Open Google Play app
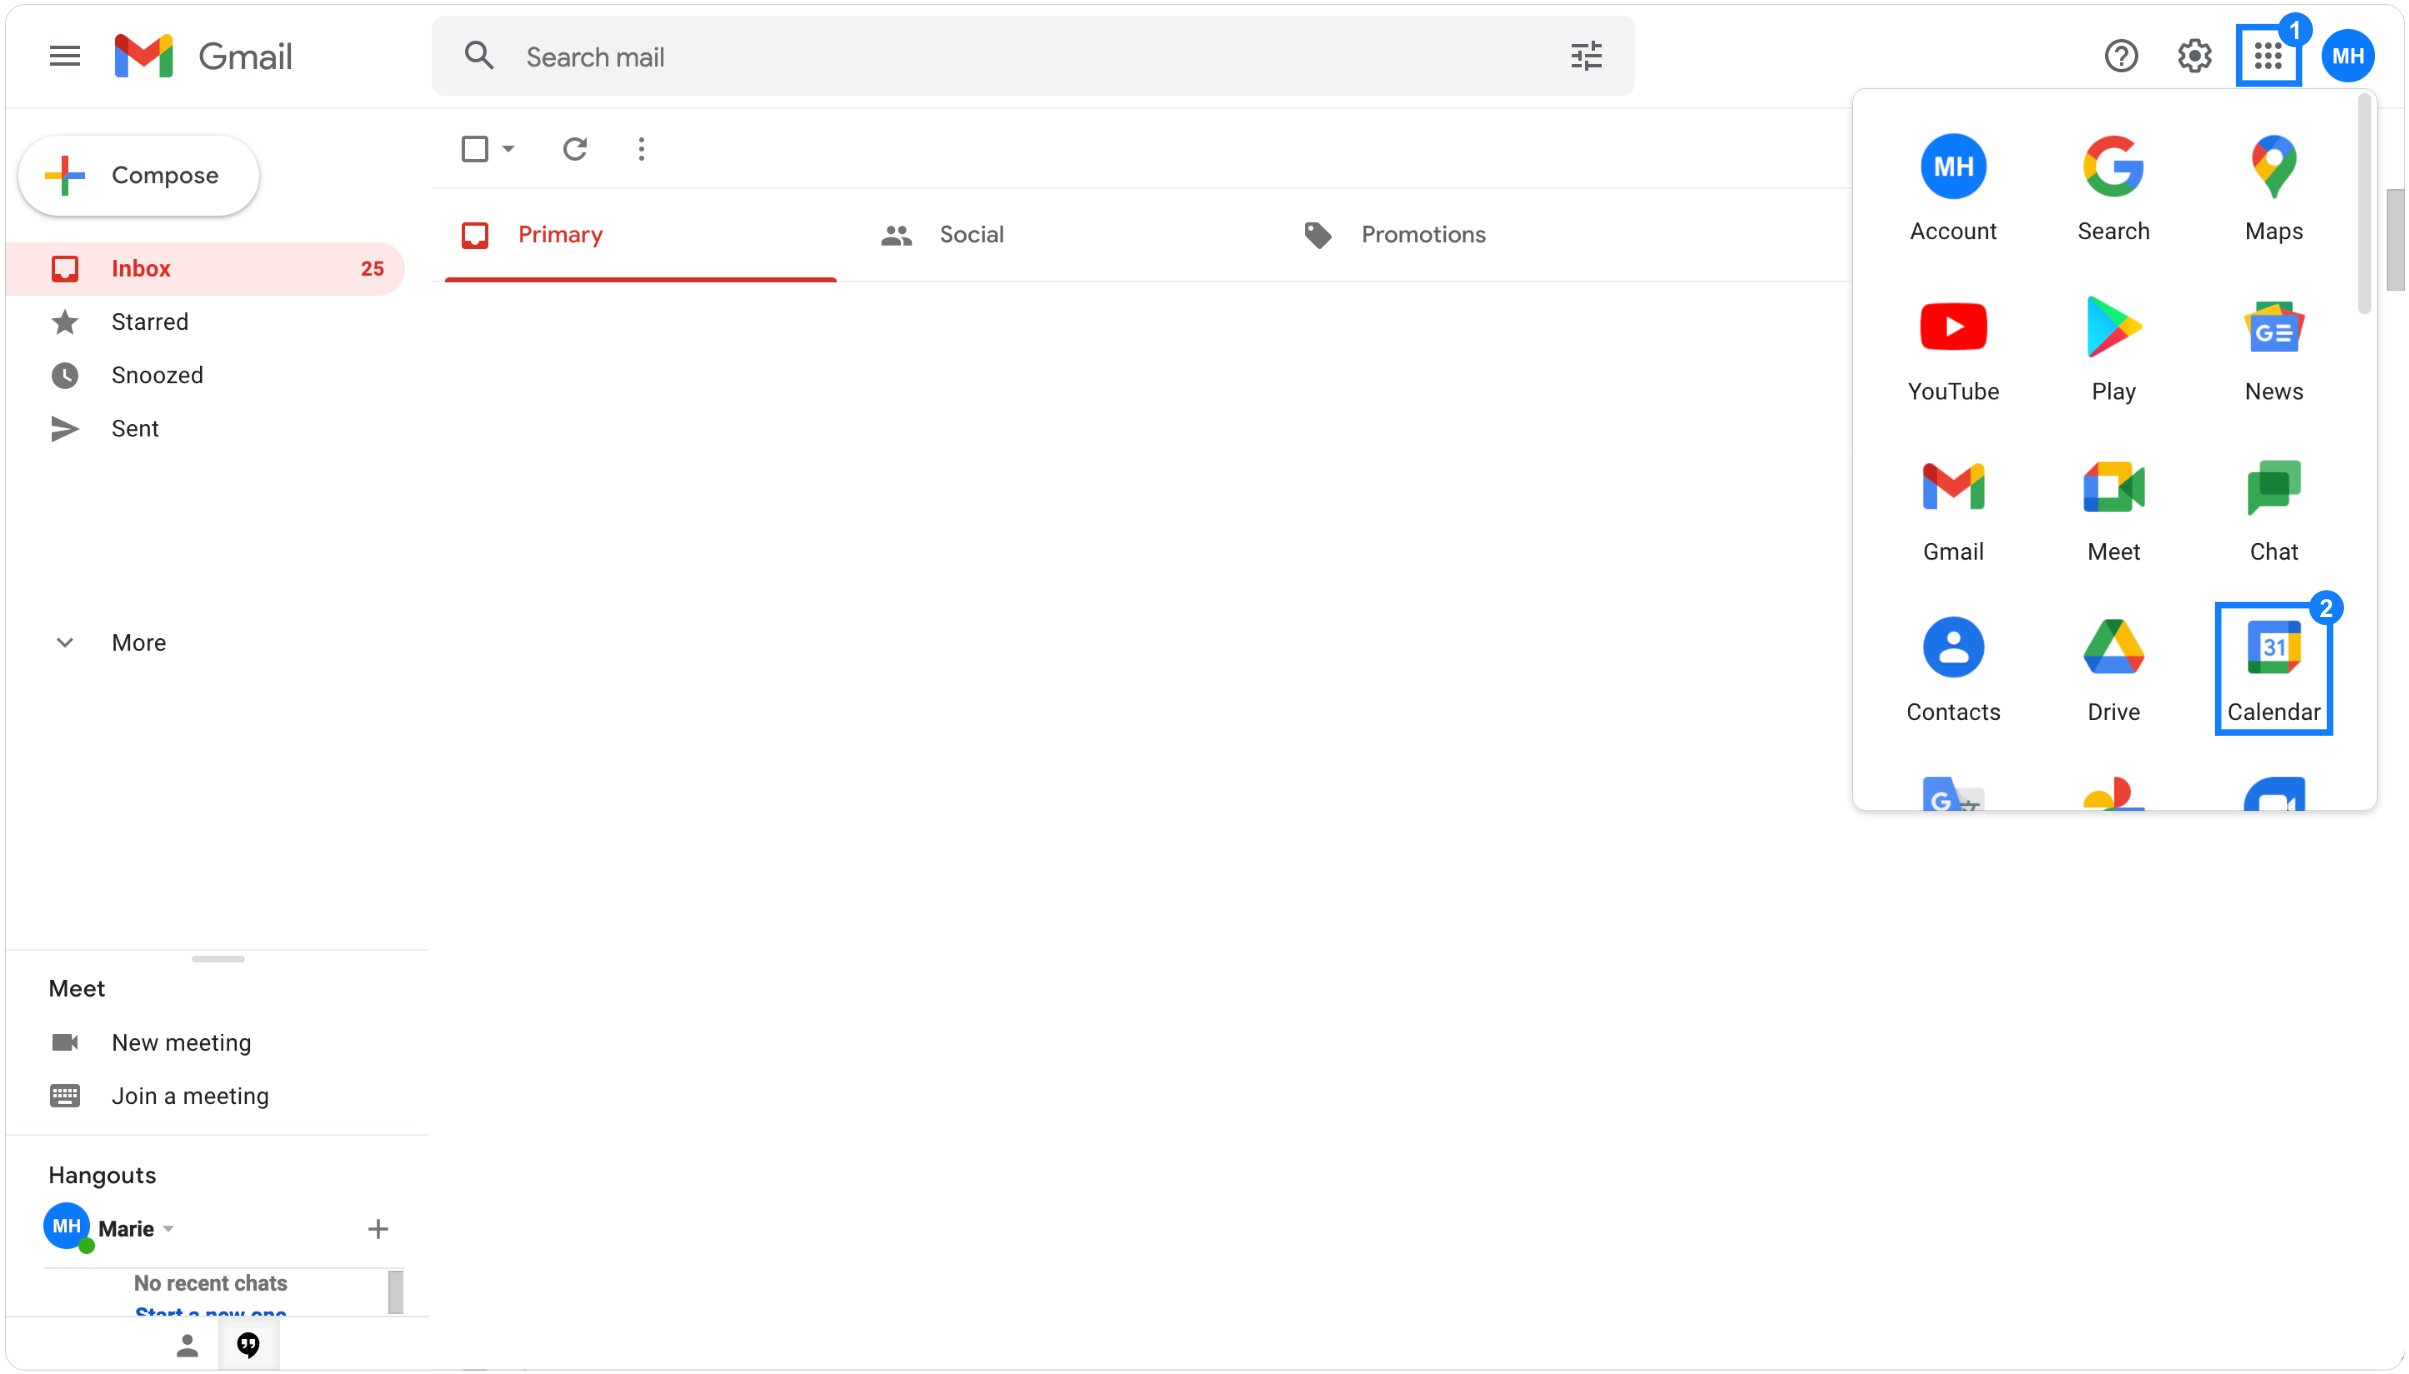The image size is (2409, 1374). point(2113,348)
